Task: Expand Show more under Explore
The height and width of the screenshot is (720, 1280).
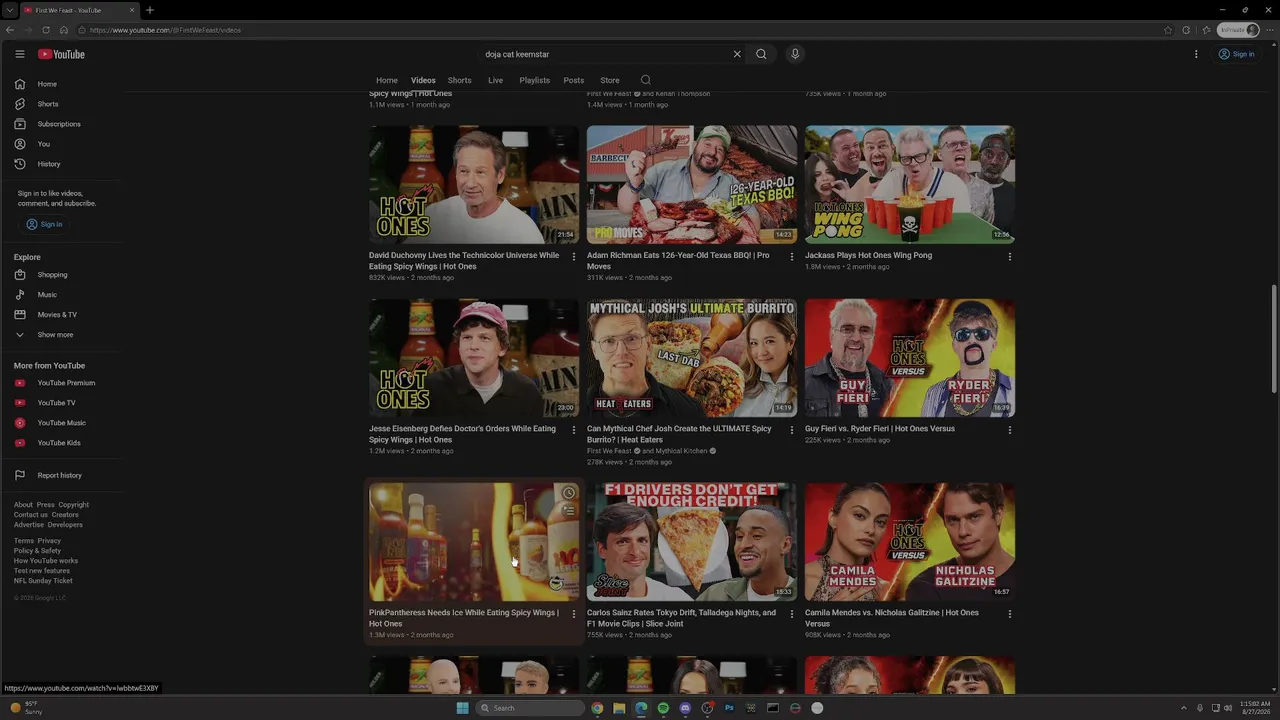Action: point(62,335)
